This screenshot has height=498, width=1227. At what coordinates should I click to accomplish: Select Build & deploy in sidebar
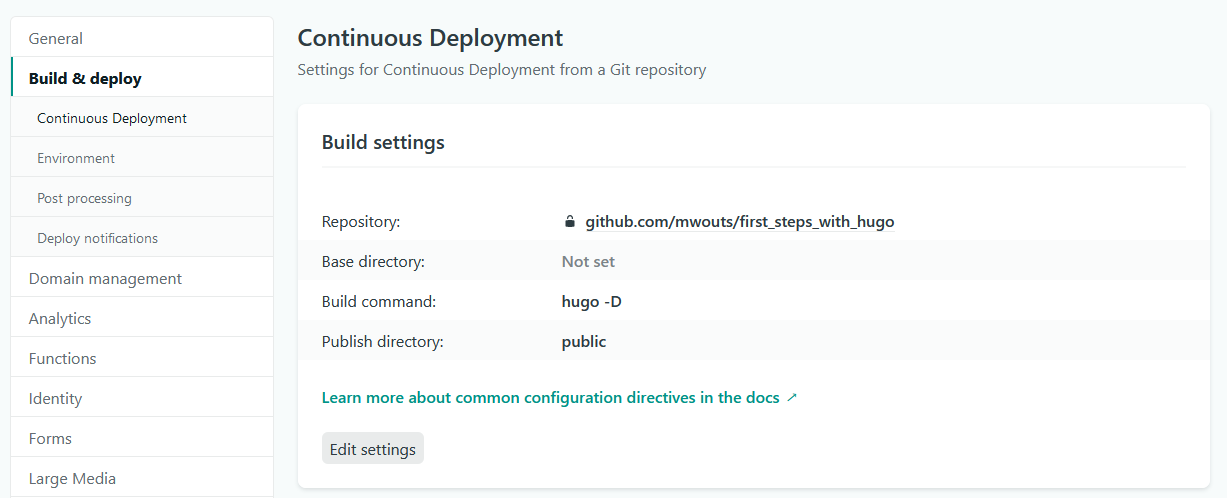coord(85,78)
